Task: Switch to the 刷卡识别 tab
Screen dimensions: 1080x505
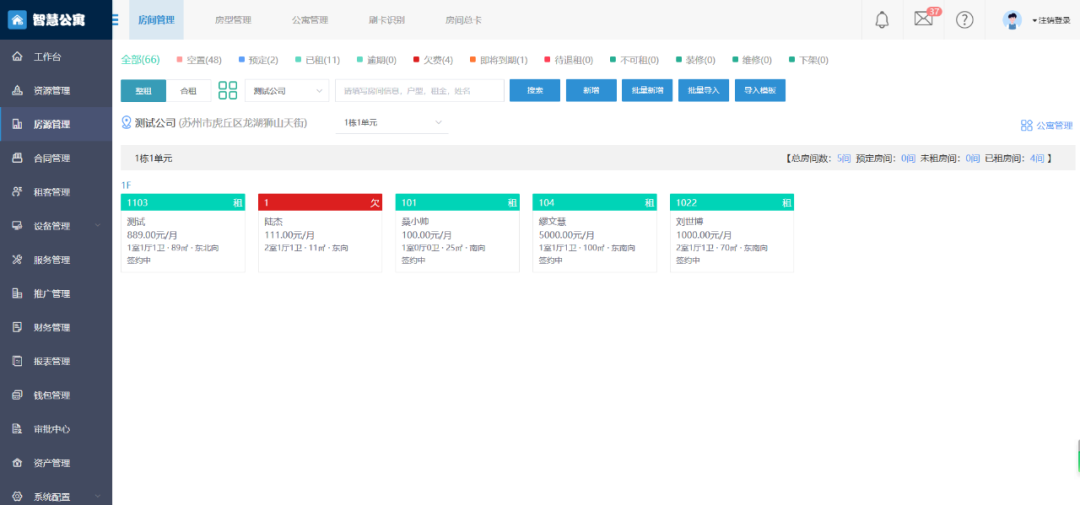Action: tap(386, 20)
